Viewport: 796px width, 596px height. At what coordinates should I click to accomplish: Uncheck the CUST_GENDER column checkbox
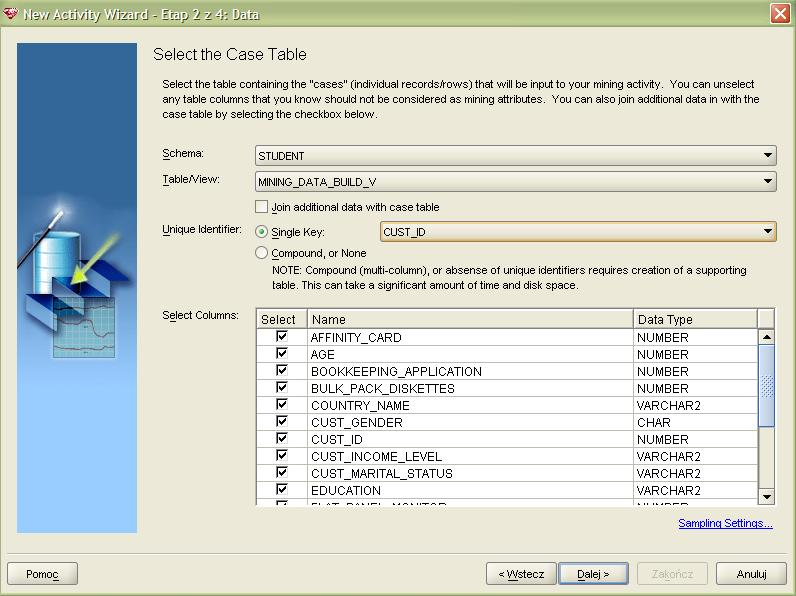tap(282, 421)
